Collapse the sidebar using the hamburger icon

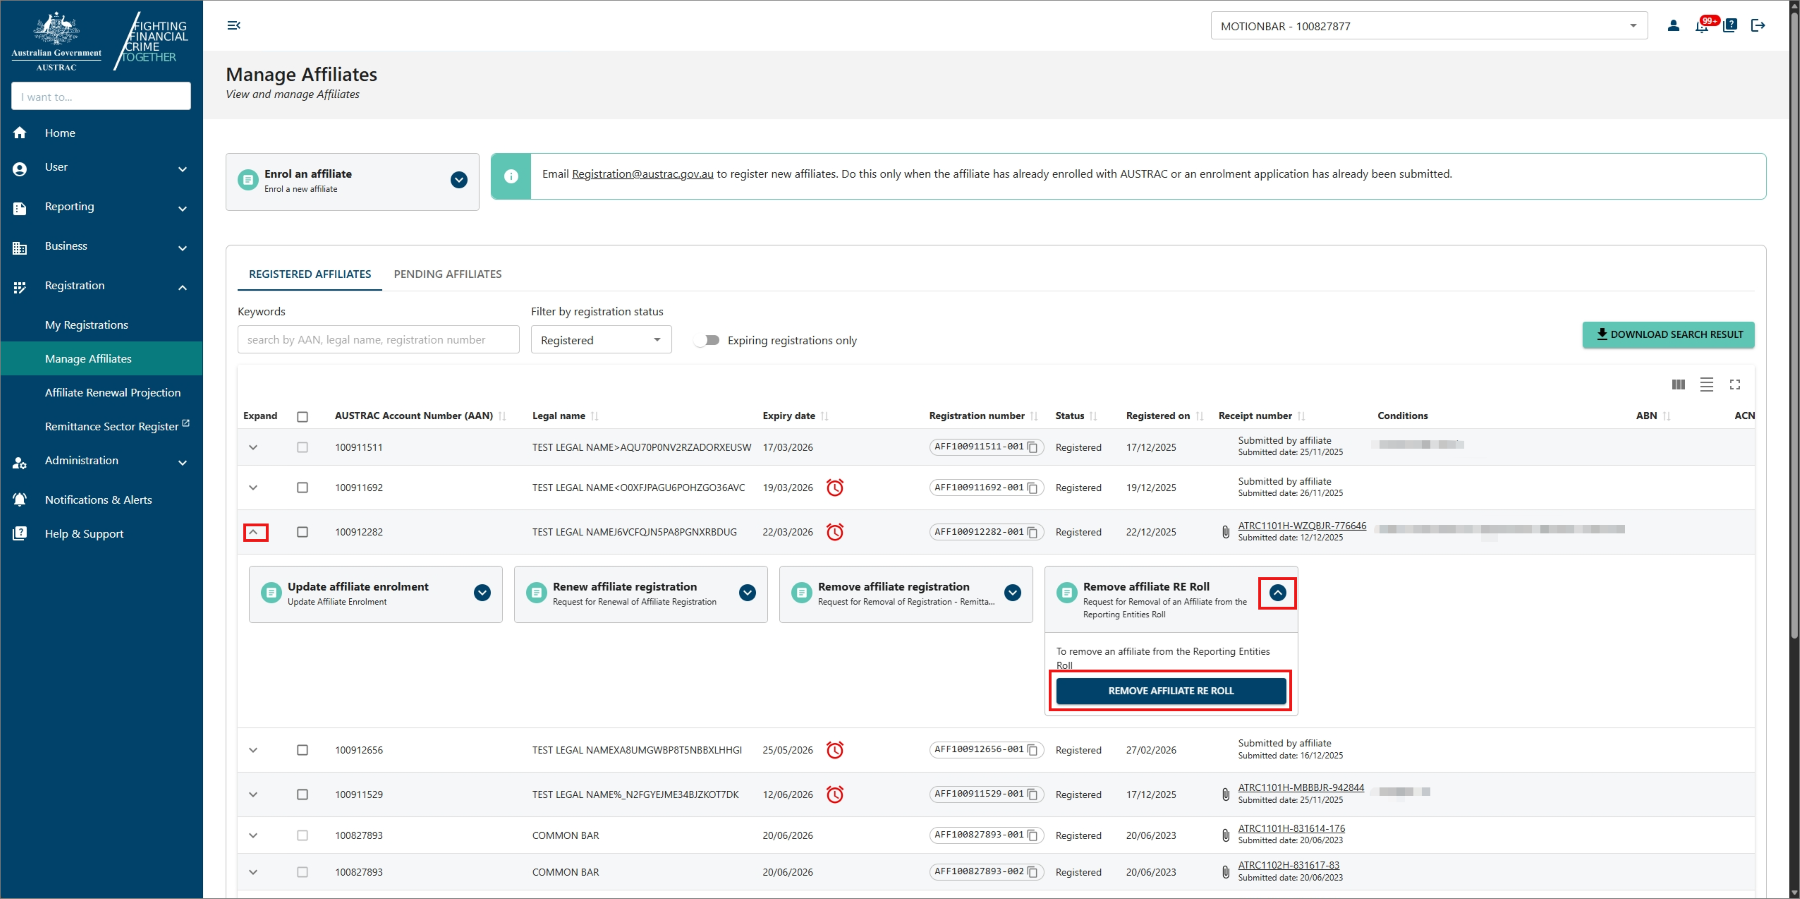coord(234,26)
